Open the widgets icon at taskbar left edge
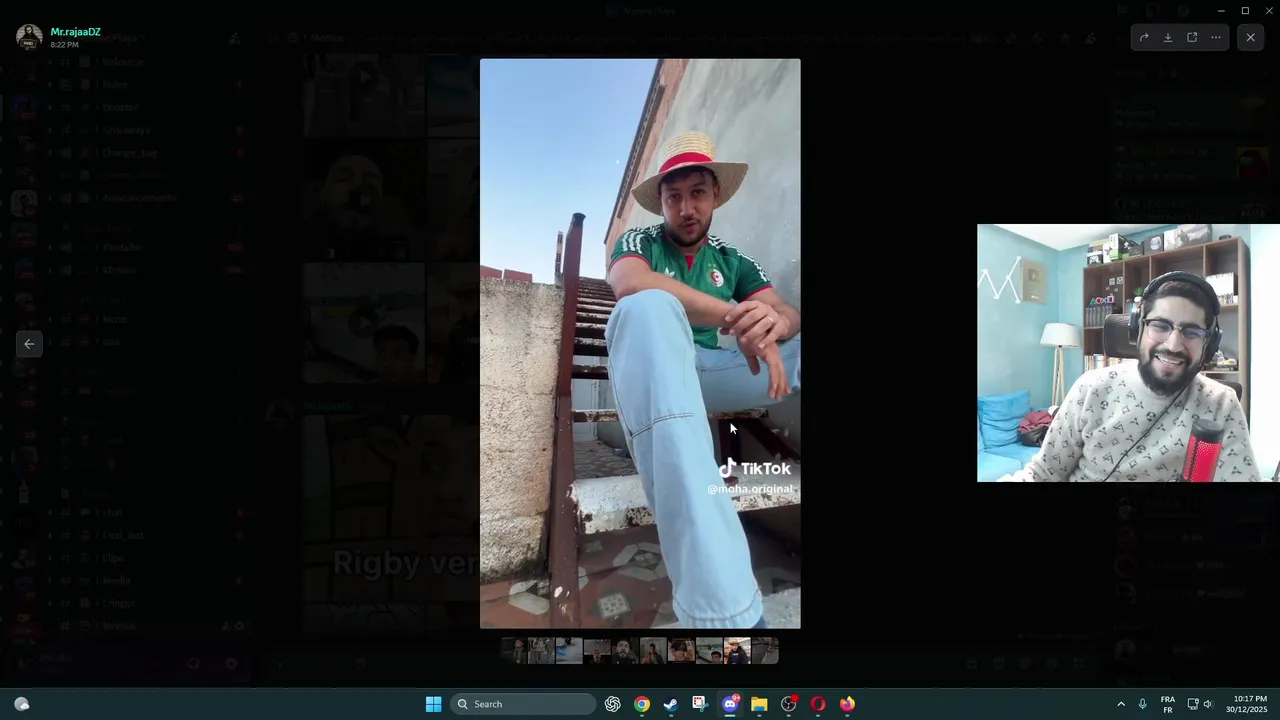 pos(22,704)
